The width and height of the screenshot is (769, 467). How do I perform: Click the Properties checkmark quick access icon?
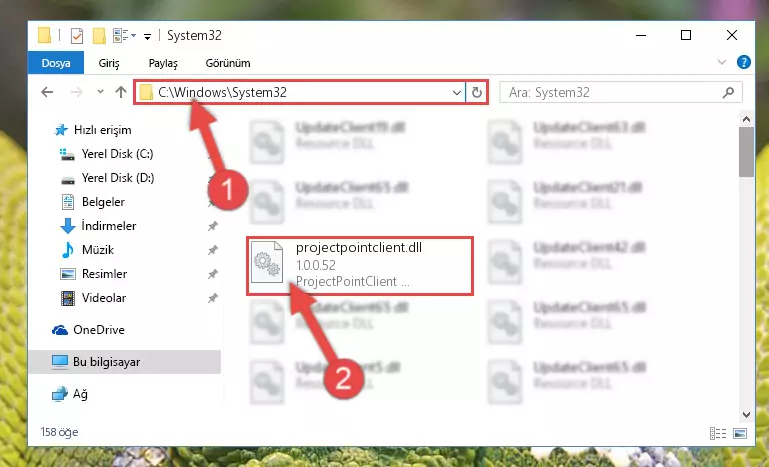click(x=77, y=36)
